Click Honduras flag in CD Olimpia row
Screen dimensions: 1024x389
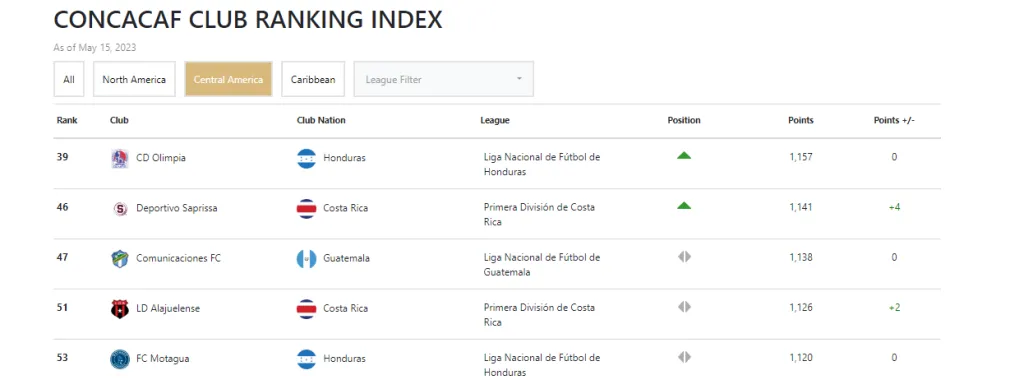click(306, 159)
